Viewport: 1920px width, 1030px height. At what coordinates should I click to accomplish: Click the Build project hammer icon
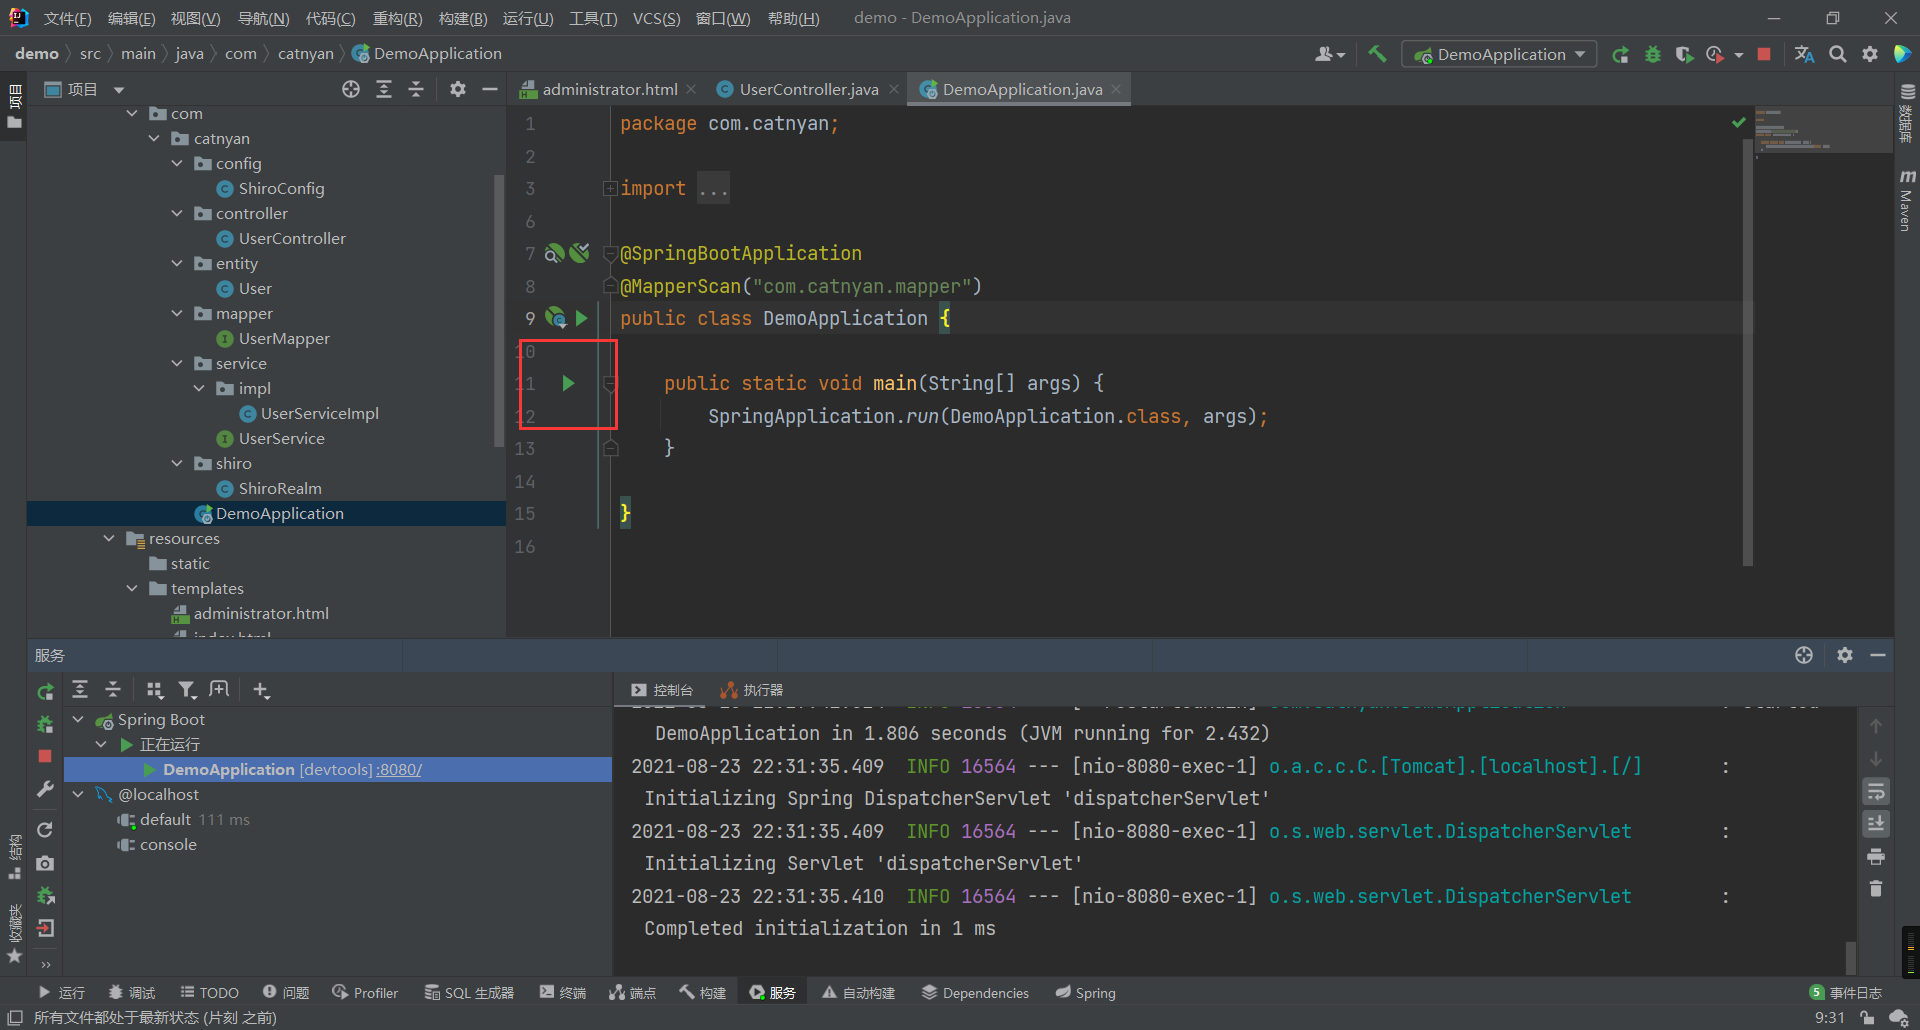pyautogui.click(x=1377, y=54)
